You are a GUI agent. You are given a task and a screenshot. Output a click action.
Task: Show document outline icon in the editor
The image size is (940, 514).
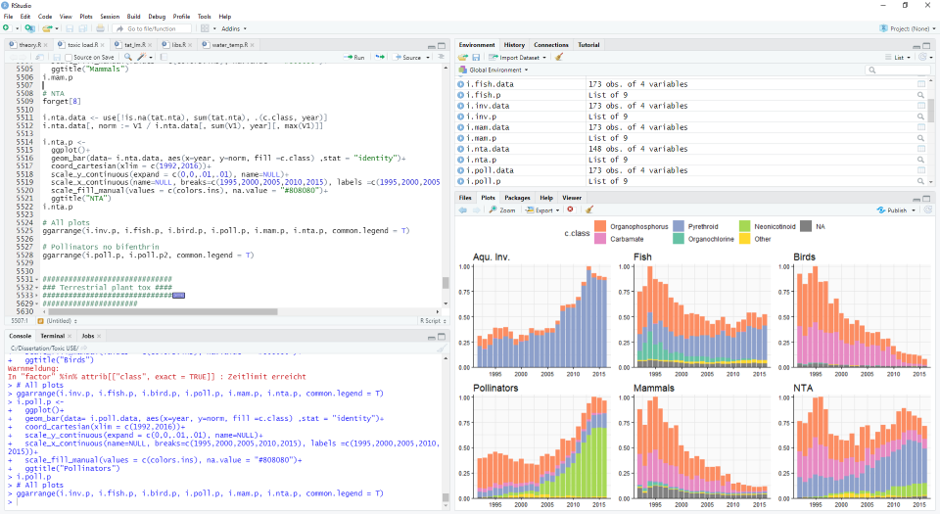tap(441, 57)
